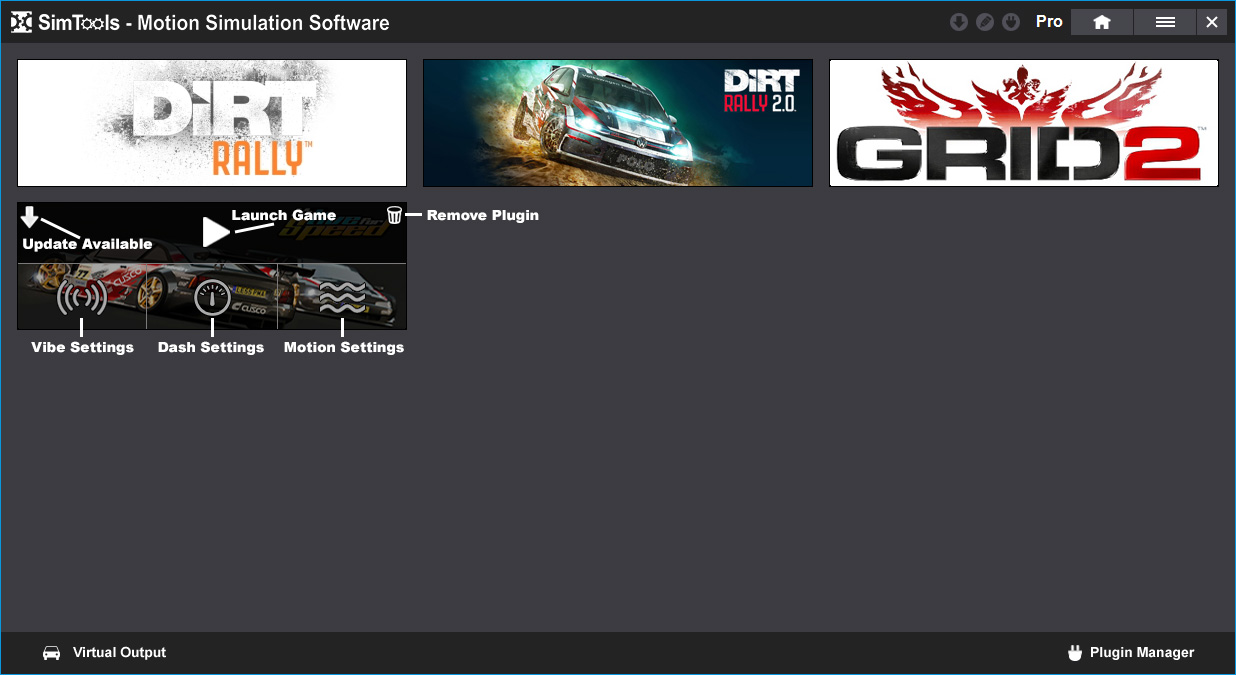Go to the Home screen button

point(1102,22)
